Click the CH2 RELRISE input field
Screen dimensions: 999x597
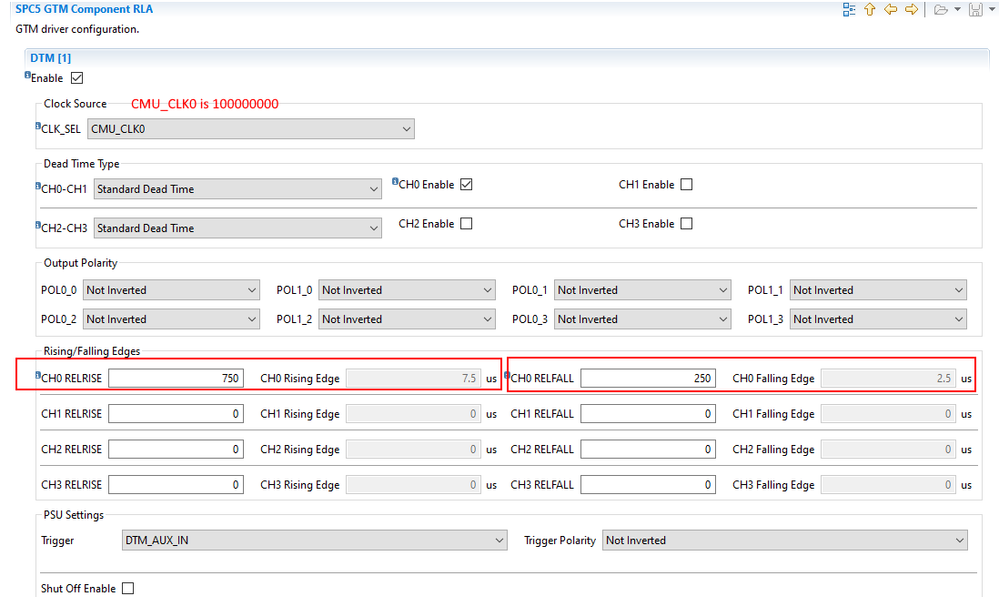click(x=176, y=449)
